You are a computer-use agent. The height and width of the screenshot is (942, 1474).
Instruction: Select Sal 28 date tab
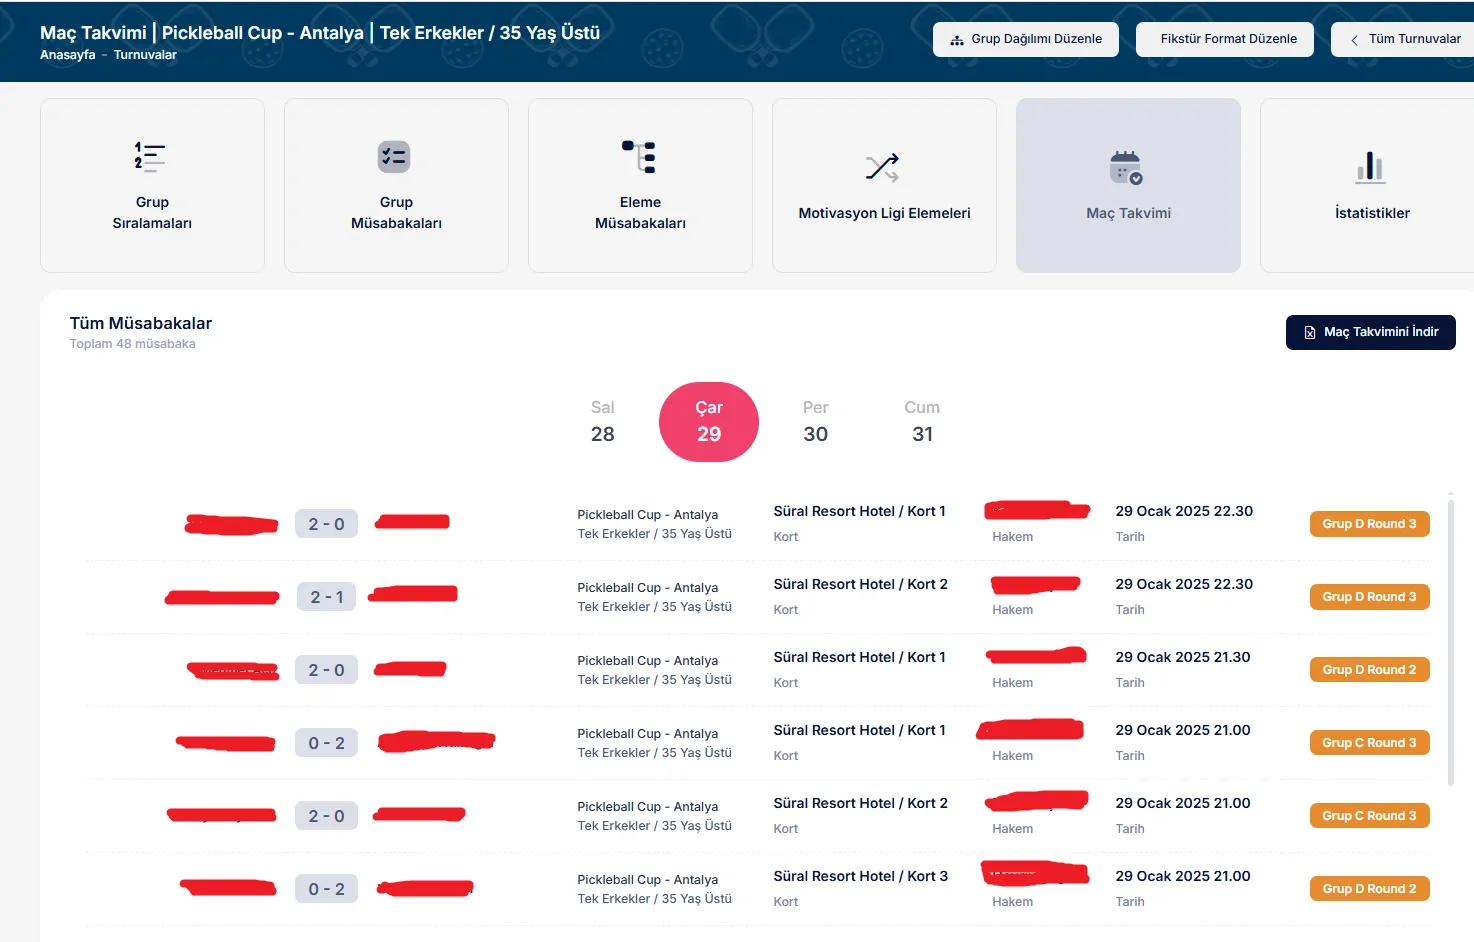pyautogui.click(x=602, y=422)
